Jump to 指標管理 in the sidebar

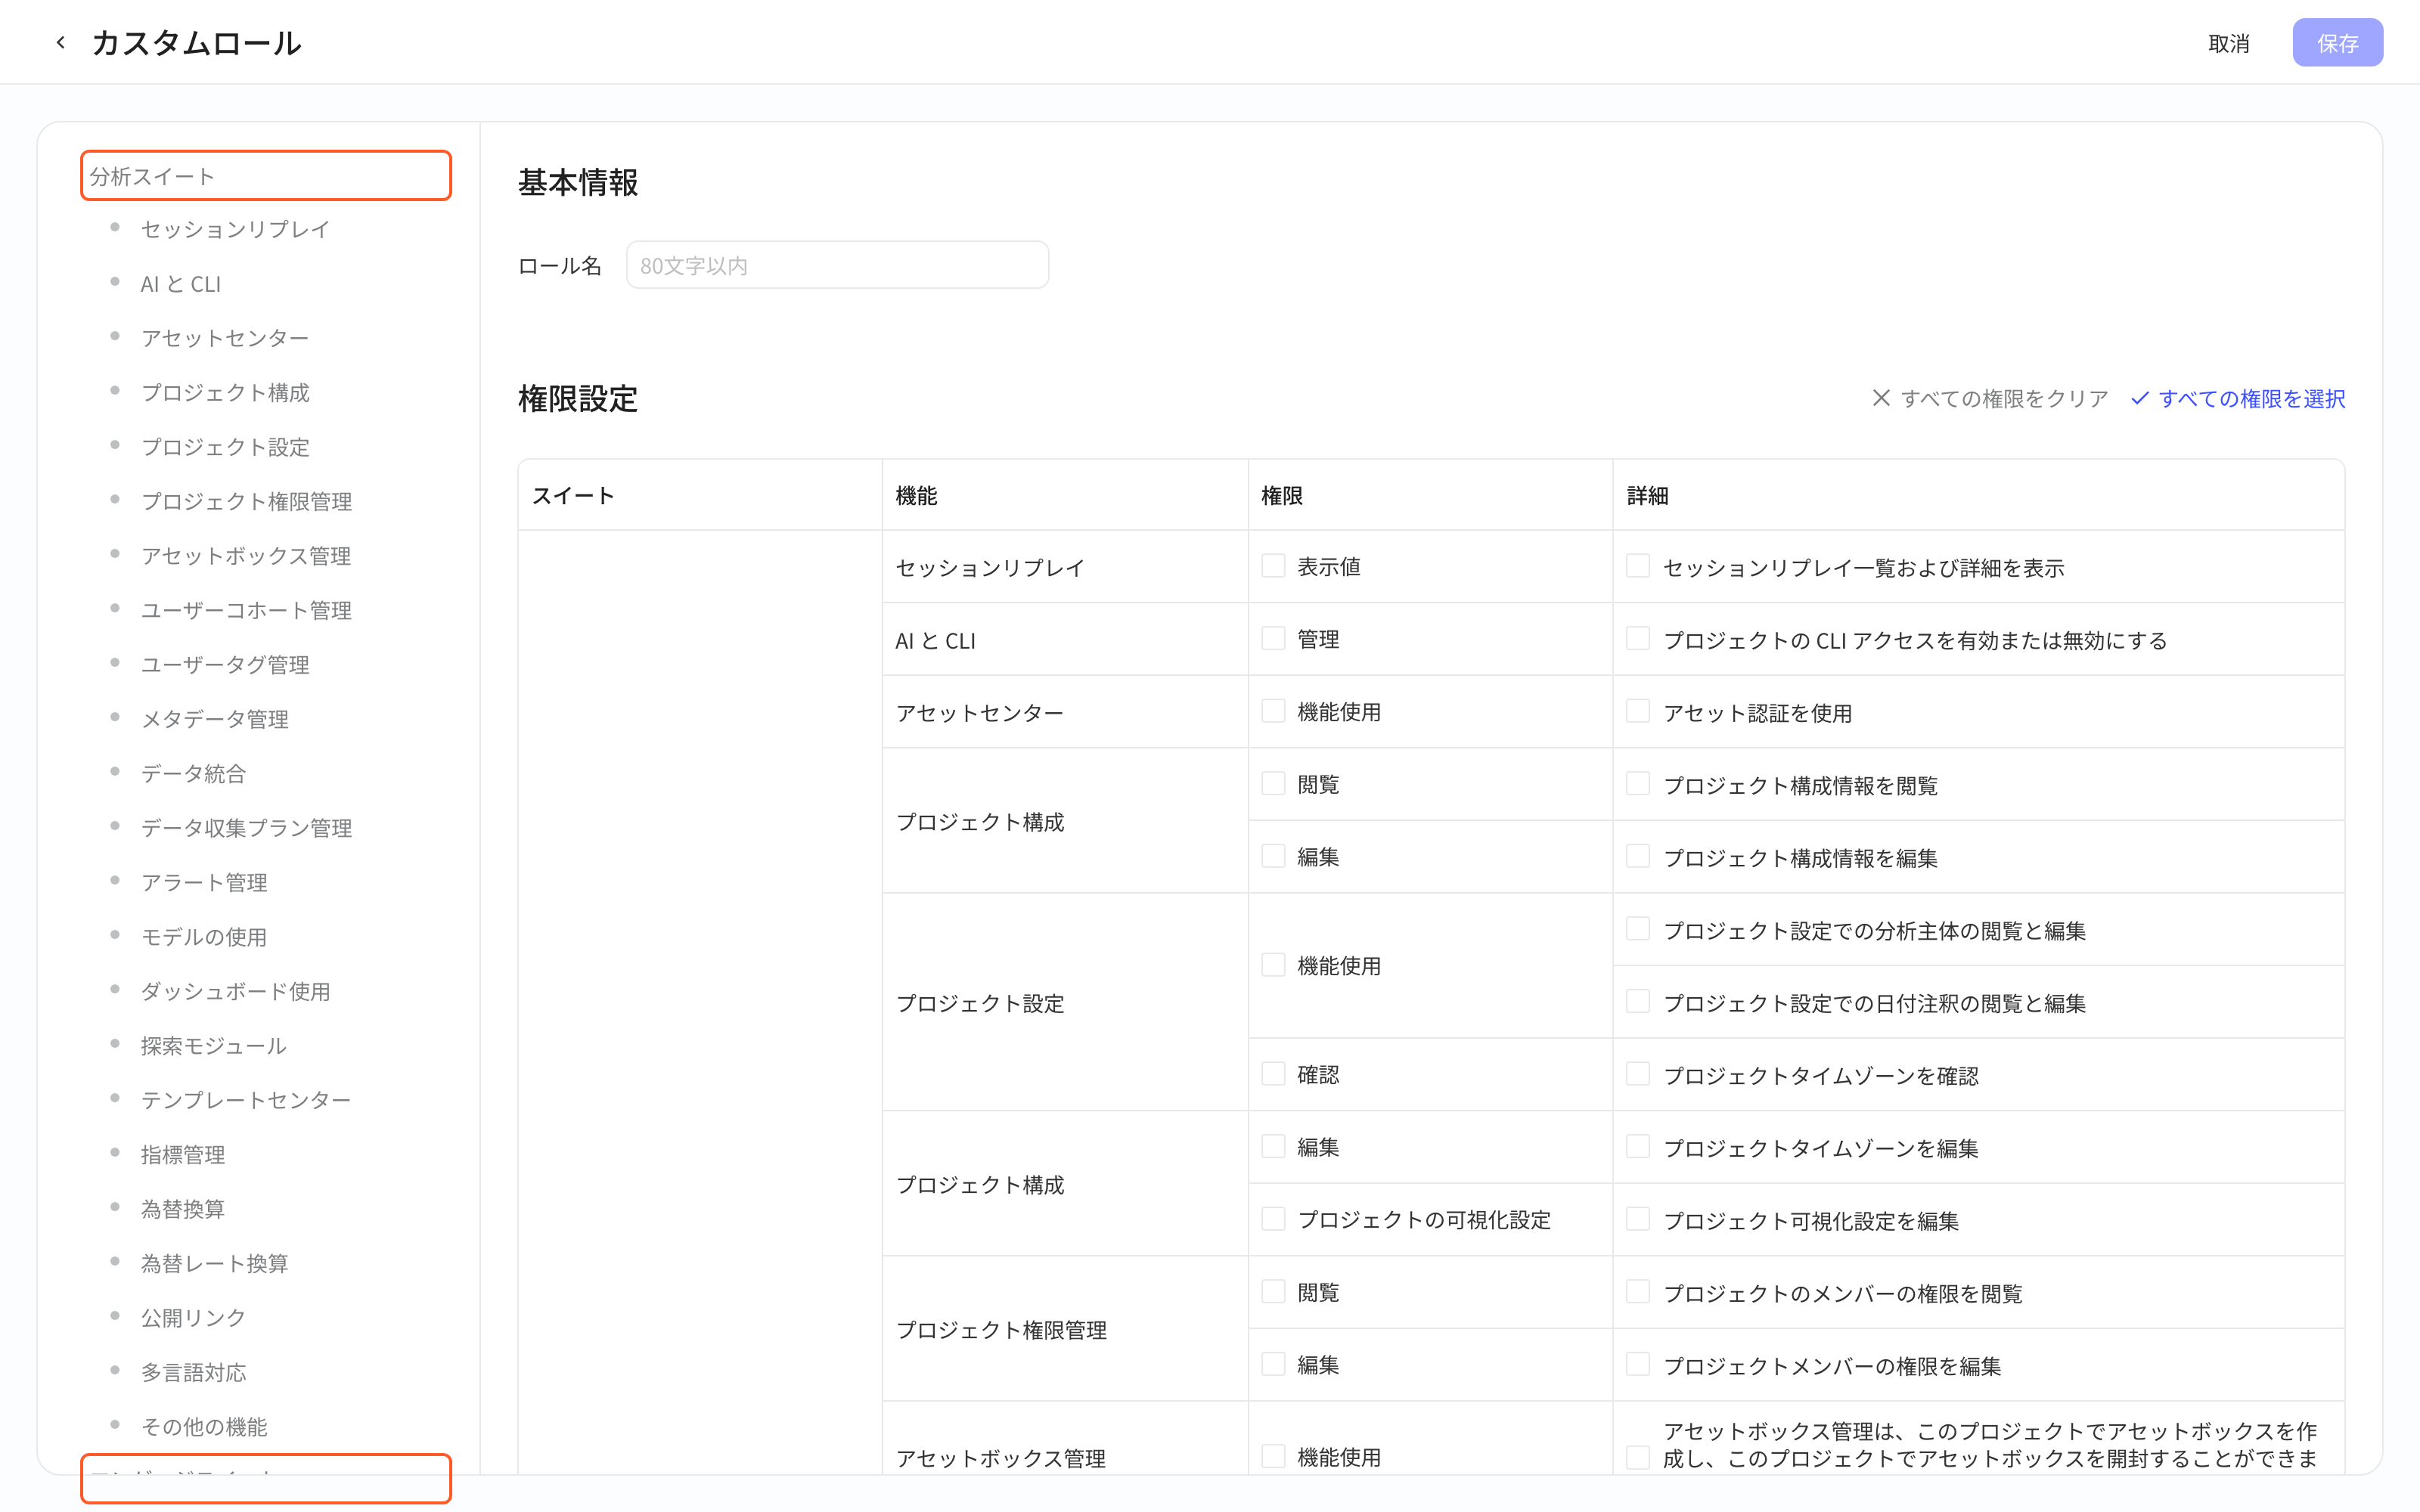tap(183, 1155)
